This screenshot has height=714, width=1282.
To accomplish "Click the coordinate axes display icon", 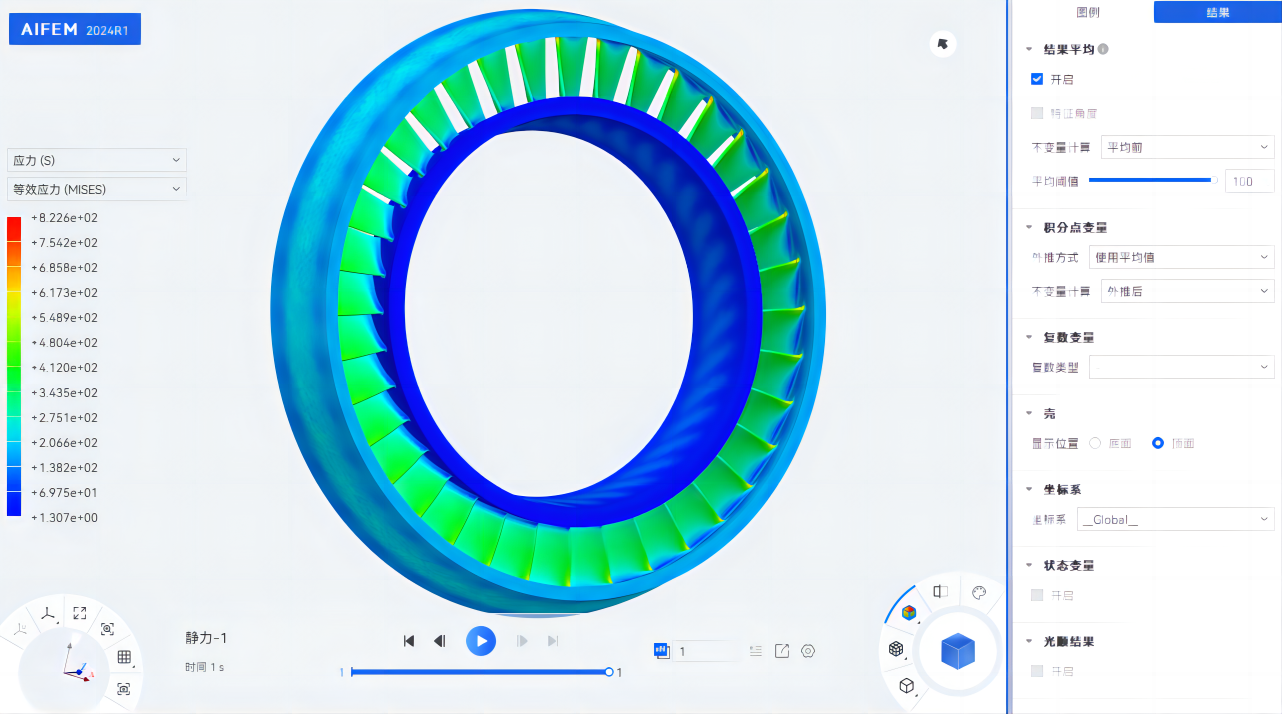I will click(x=47, y=615).
